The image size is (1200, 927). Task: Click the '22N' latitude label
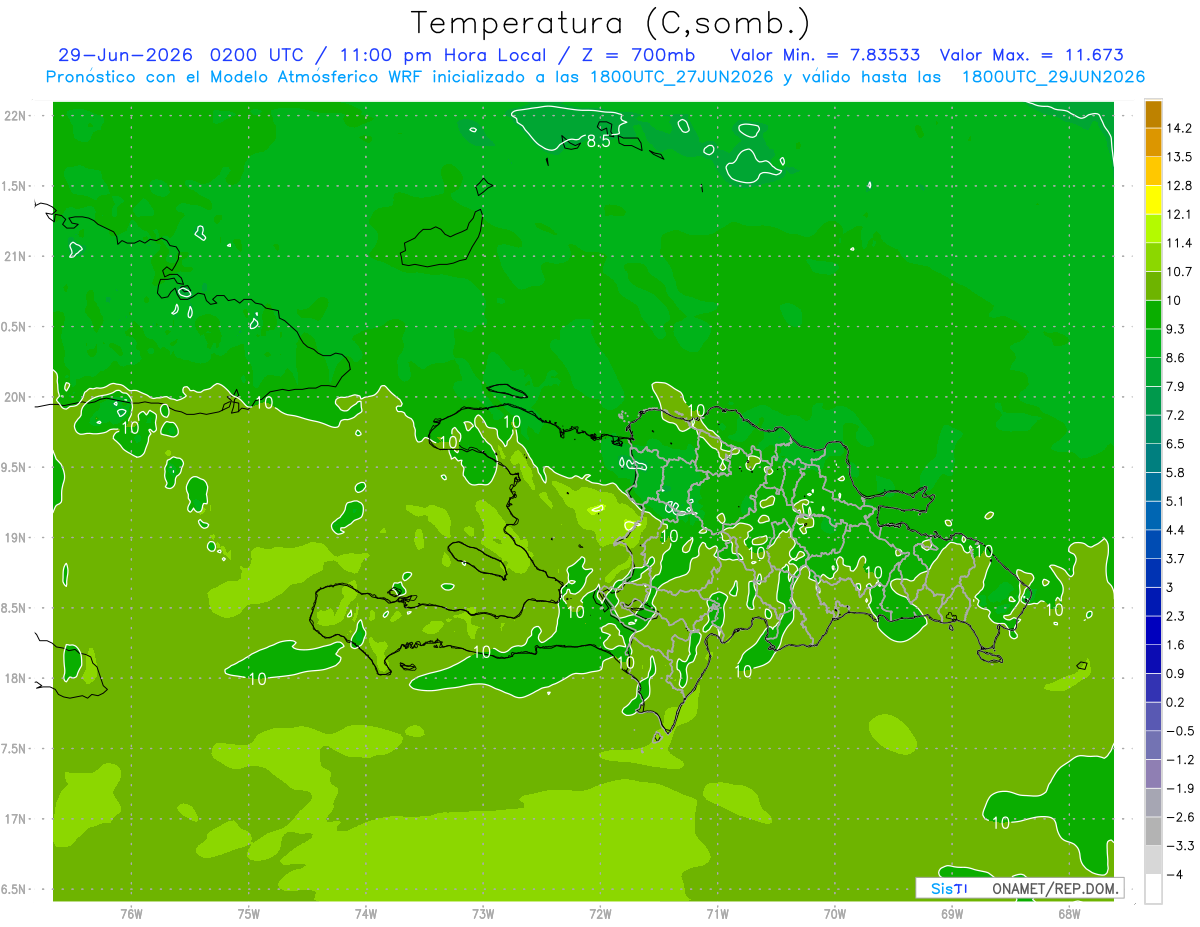coord(16,116)
